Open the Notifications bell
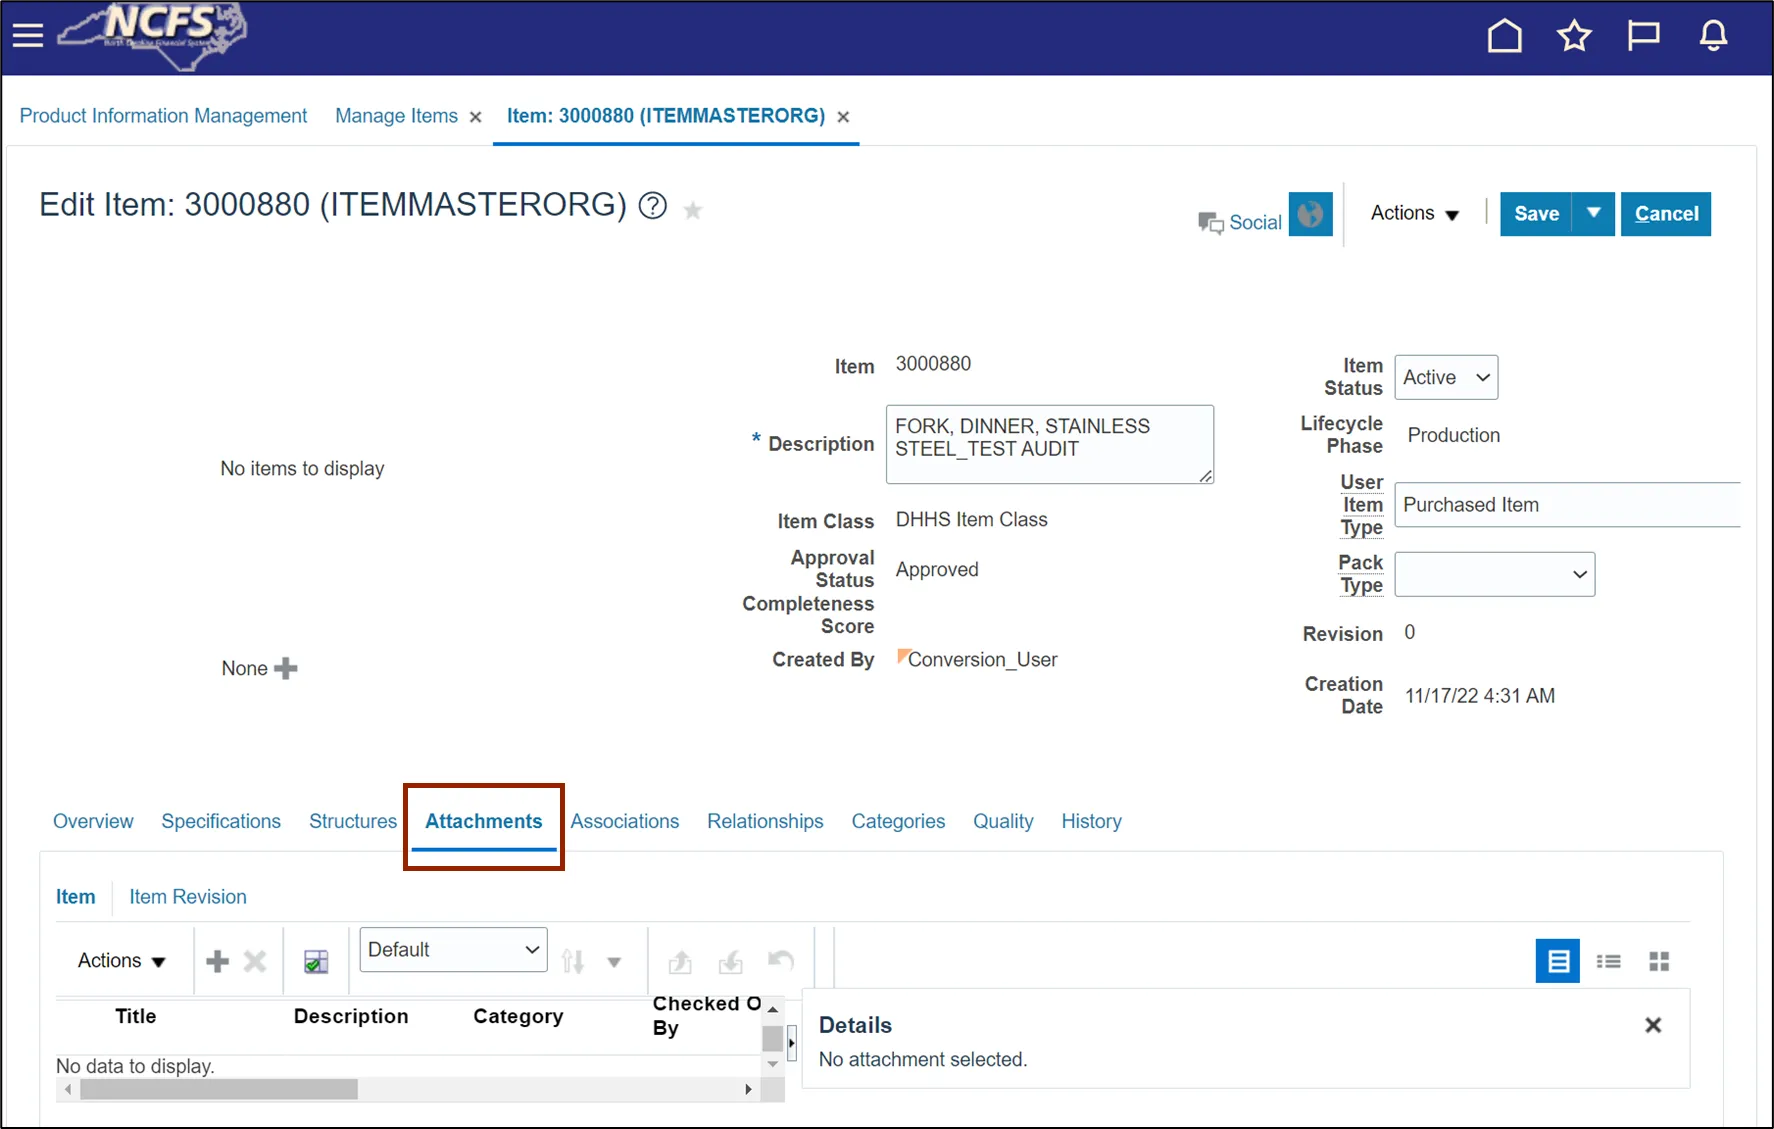The width and height of the screenshot is (1774, 1129). coord(1713,36)
